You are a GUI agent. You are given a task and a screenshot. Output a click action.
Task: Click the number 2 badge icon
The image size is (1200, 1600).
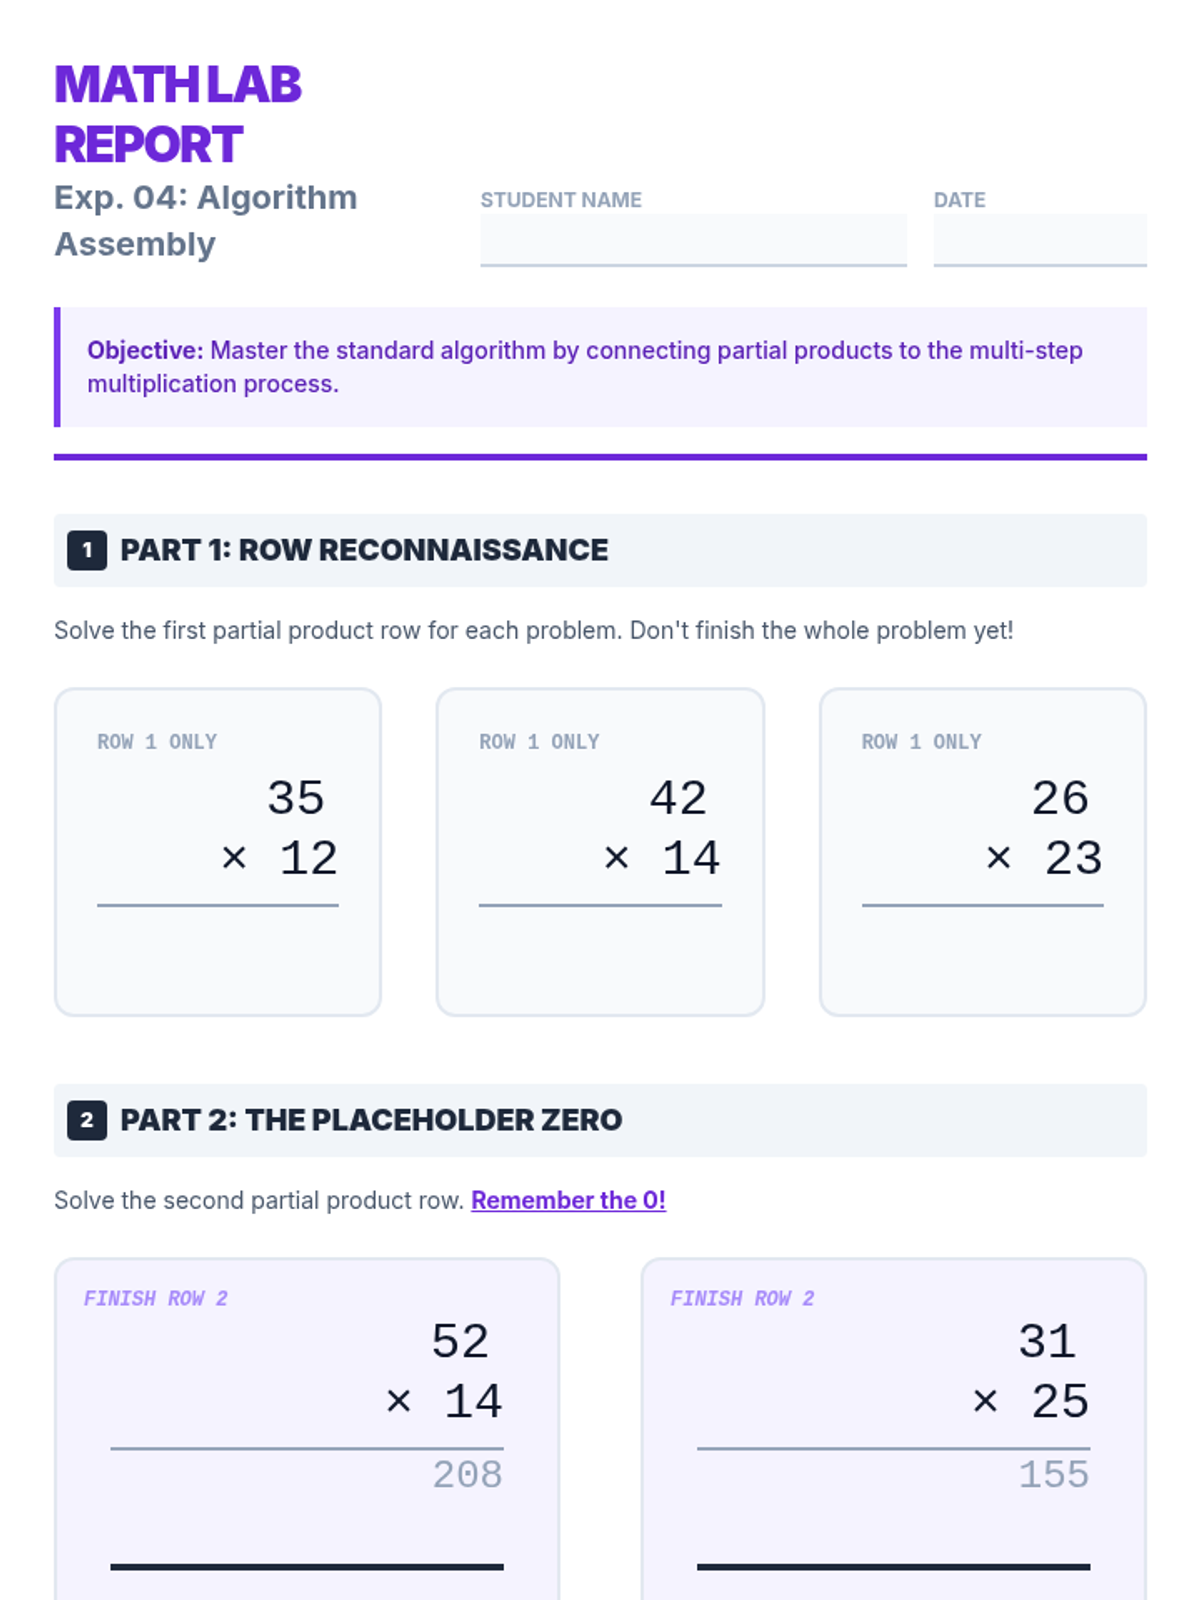87,1120
